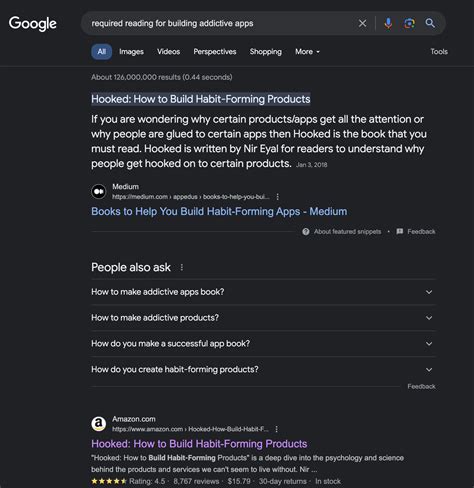The height and width of the screenshot is (488, 474).
Task: Switch to the Videos tab
Action: (x=168, y=52)
